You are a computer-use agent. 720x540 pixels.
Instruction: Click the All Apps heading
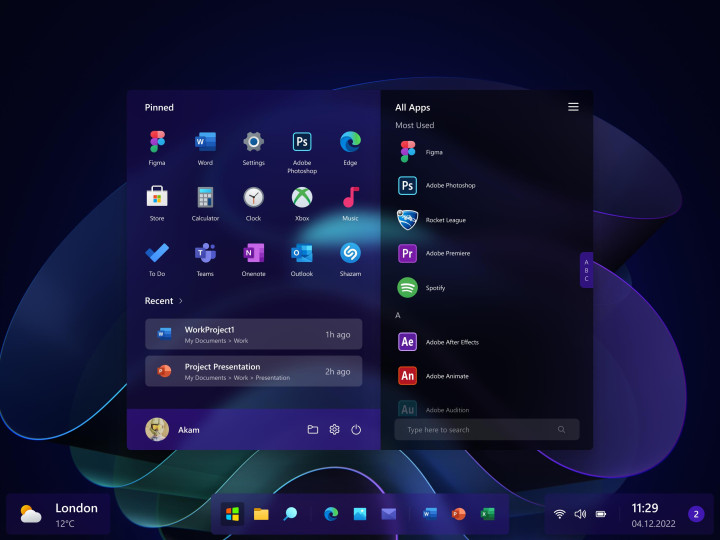click(x=413, y=107)
